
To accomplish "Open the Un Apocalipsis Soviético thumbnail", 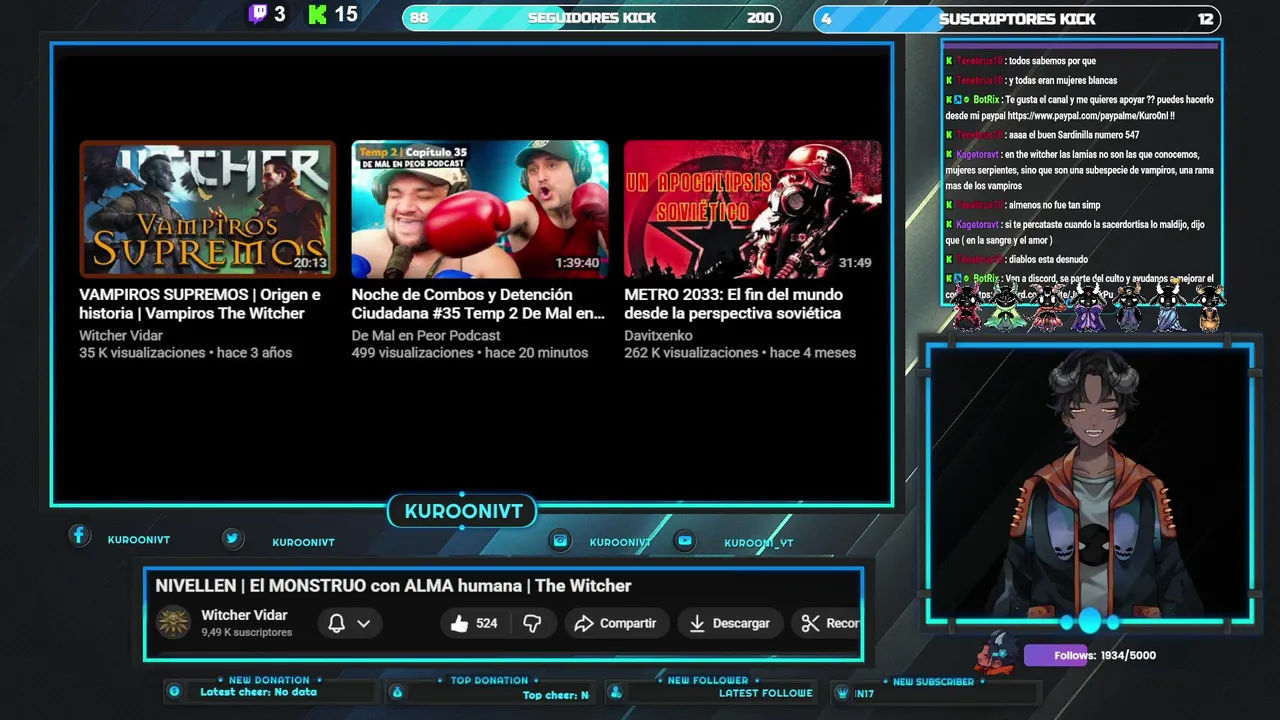I will click(753, 209).
